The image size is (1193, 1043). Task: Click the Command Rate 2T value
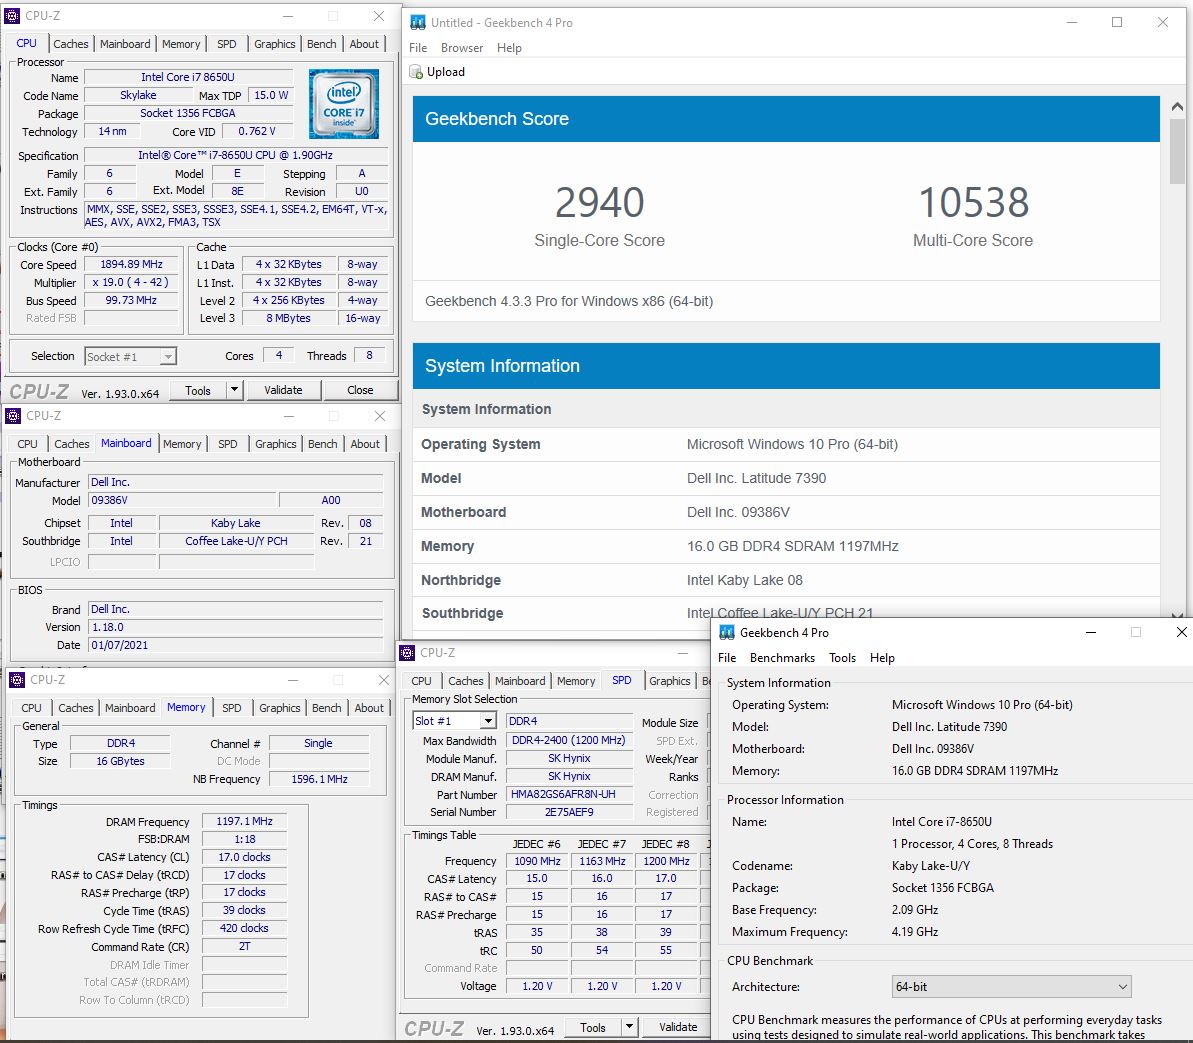click(244, 946)
